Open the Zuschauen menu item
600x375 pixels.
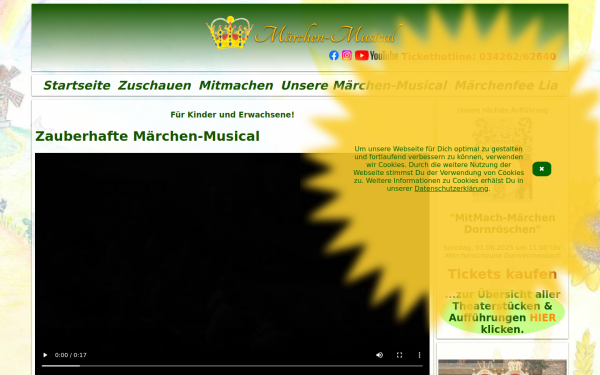pos(154,85)
